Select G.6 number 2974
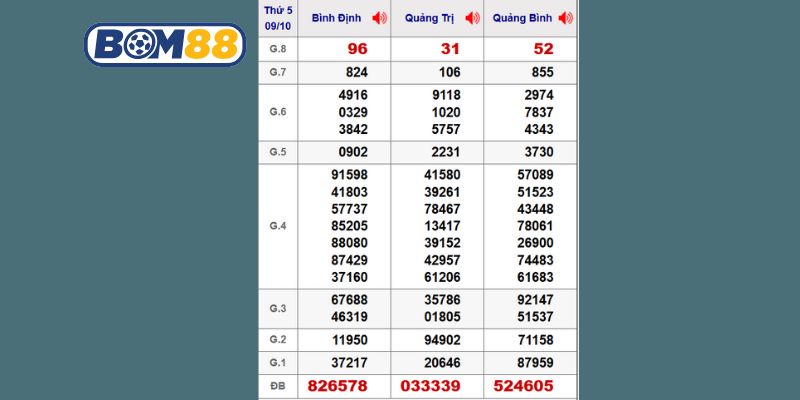The width and height of the screenshot is (800, 400). (x=539, y=95)
